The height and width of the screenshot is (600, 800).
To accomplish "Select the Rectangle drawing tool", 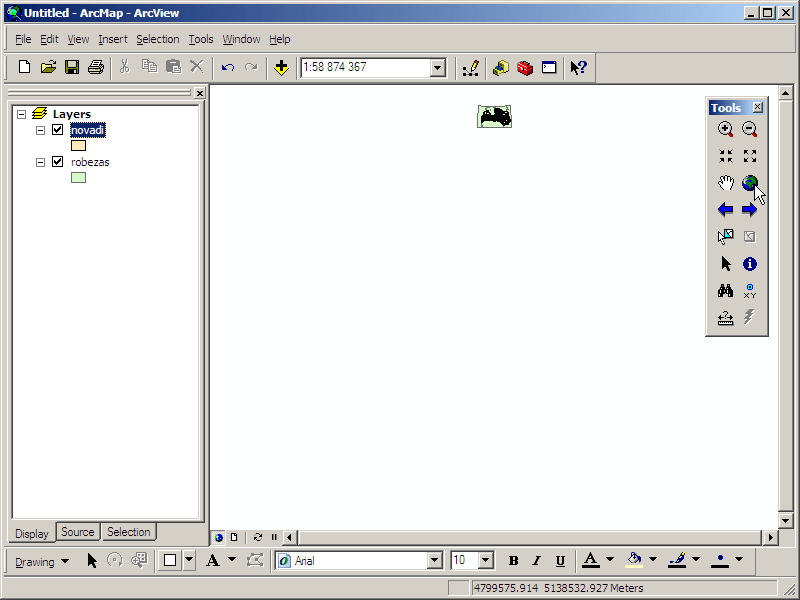I will (x=170, y=560).
